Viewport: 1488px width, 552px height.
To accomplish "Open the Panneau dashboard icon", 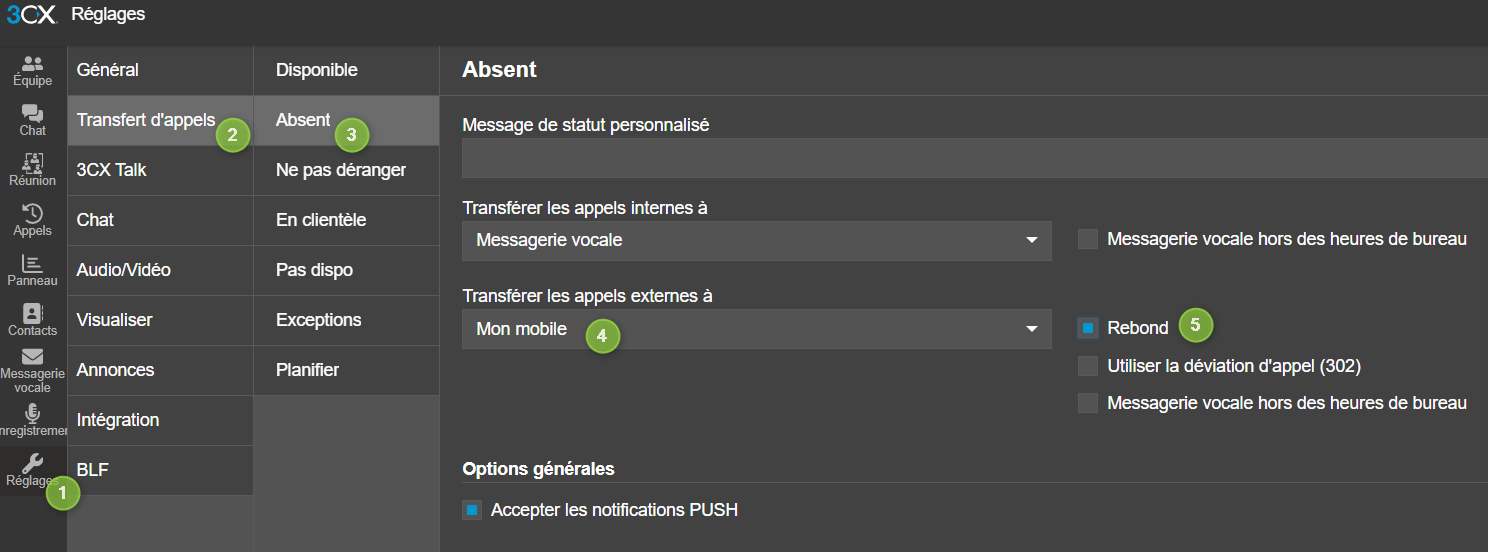I will (x=33, y=264).
